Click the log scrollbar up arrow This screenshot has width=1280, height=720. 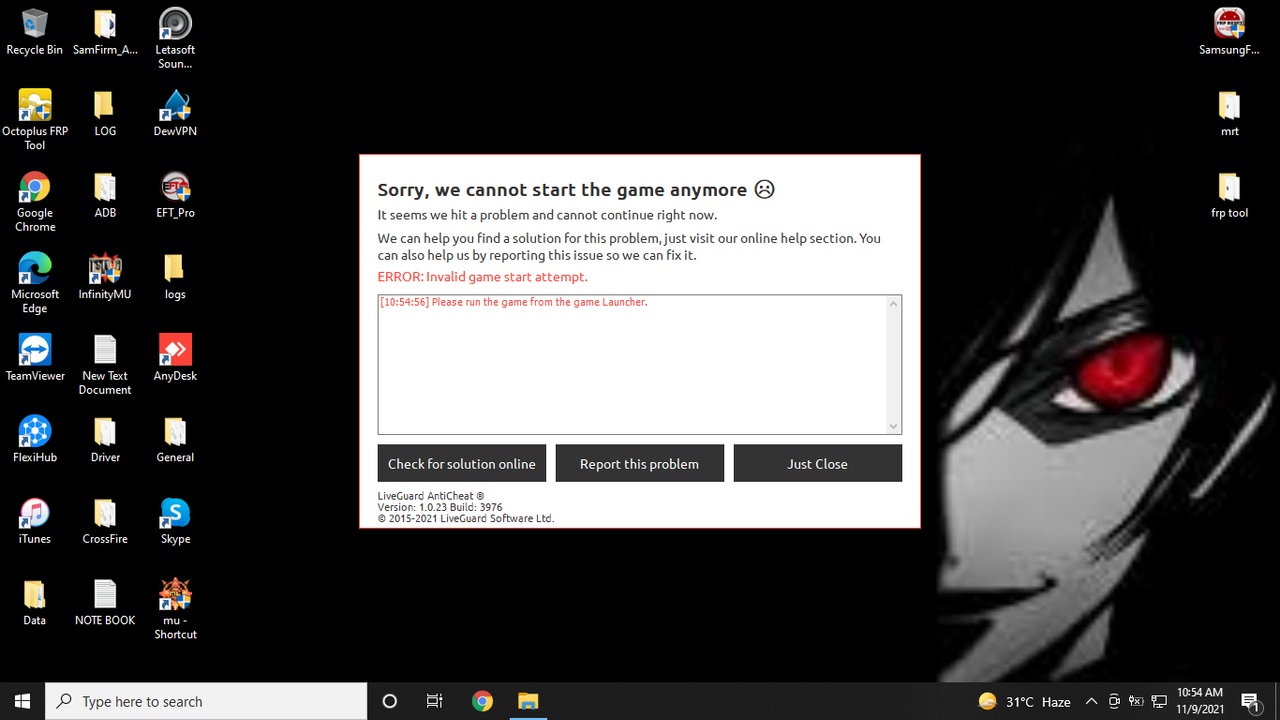pos(894,303)
